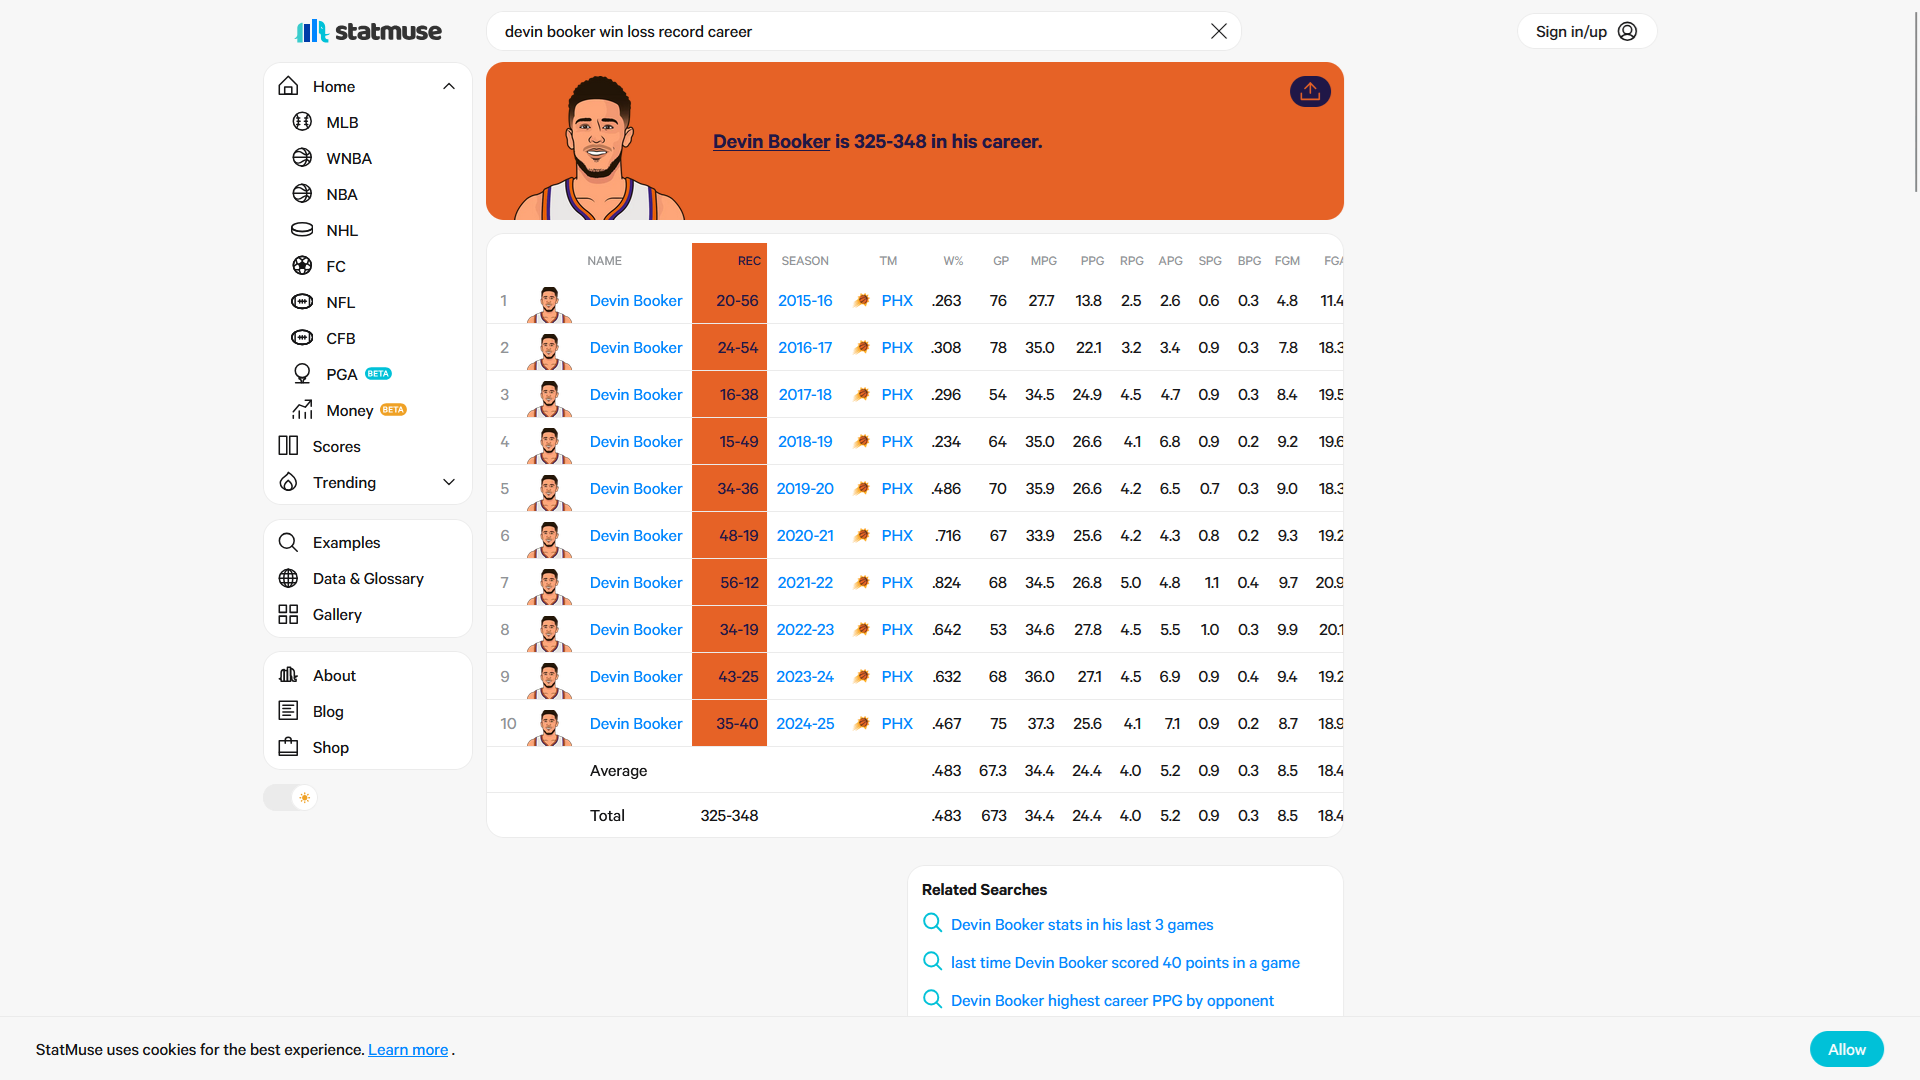The height and width of the screenshot is (1080, 1920).
Task: Click the Total 325-348 record cell
Action: coord(729,815)
